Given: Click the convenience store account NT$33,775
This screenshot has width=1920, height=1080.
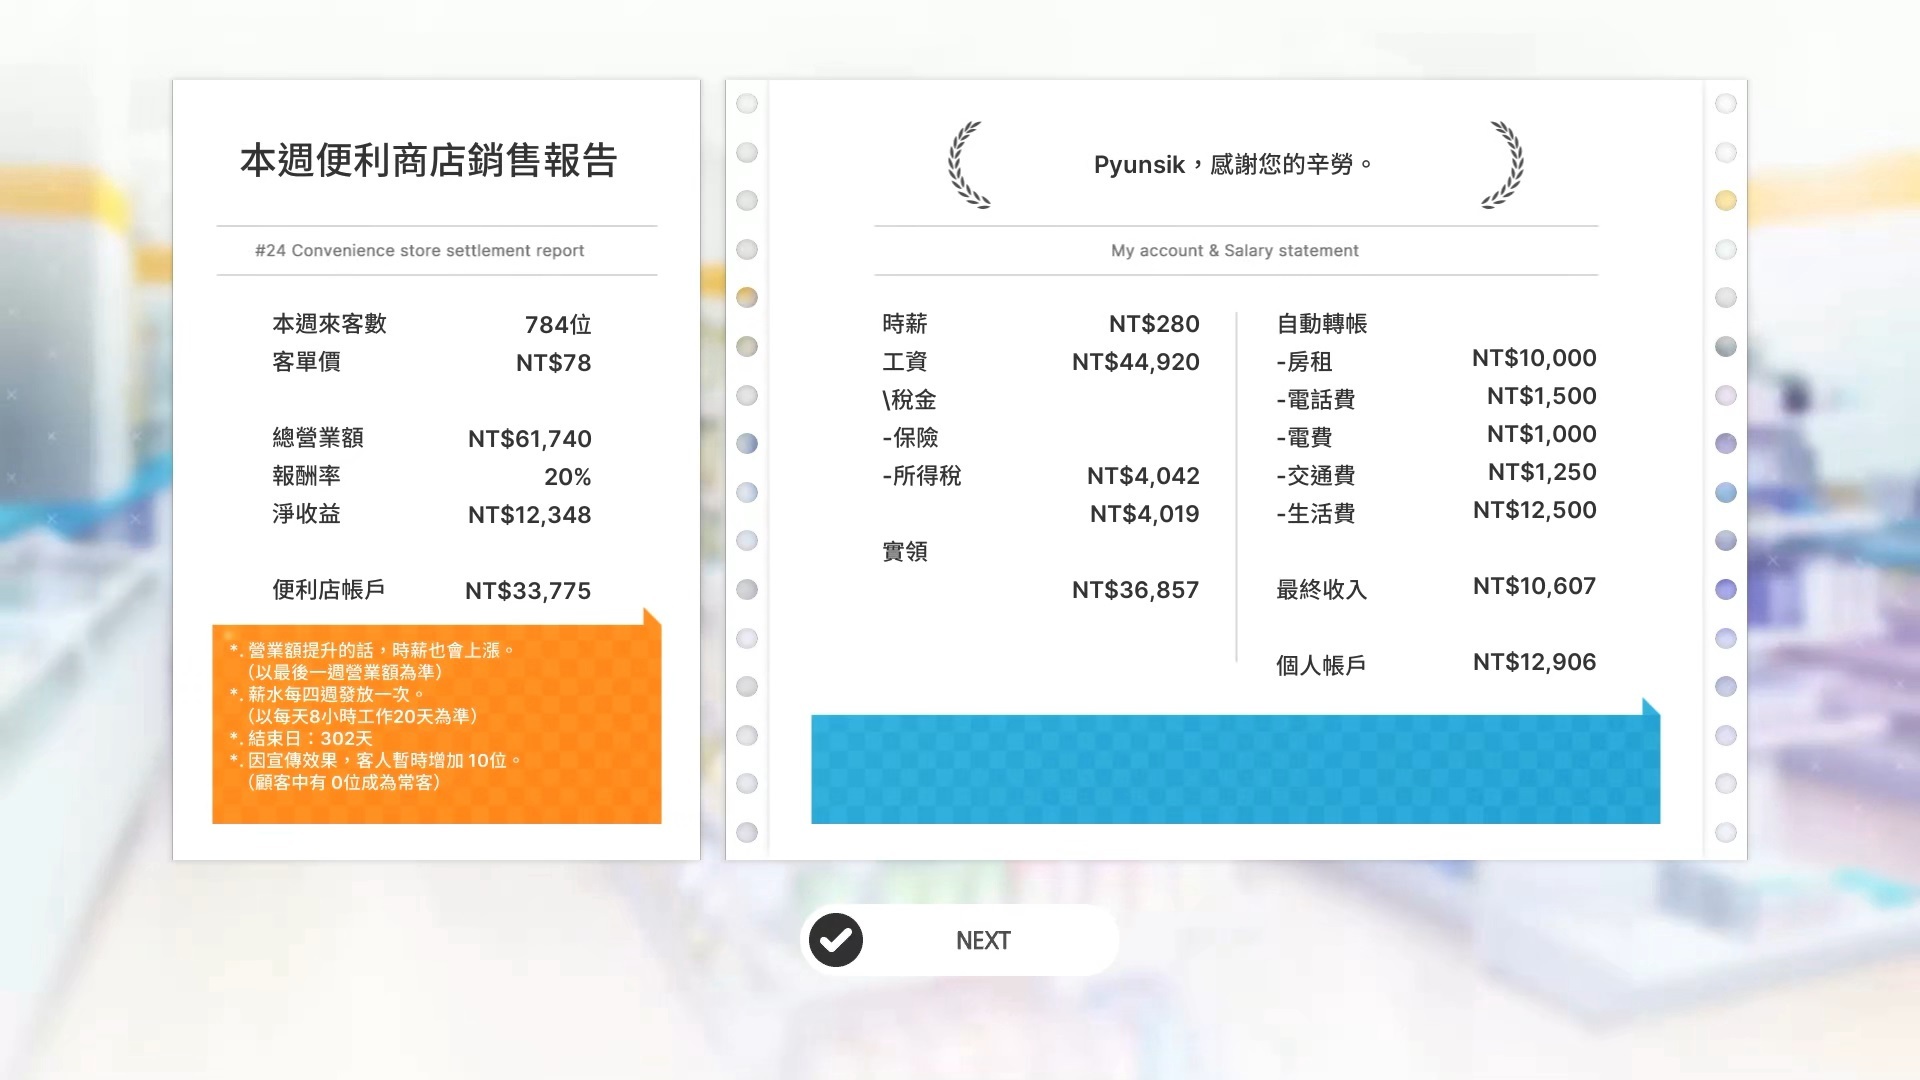Looking at the screenshot, I should [x=528, y=591].
